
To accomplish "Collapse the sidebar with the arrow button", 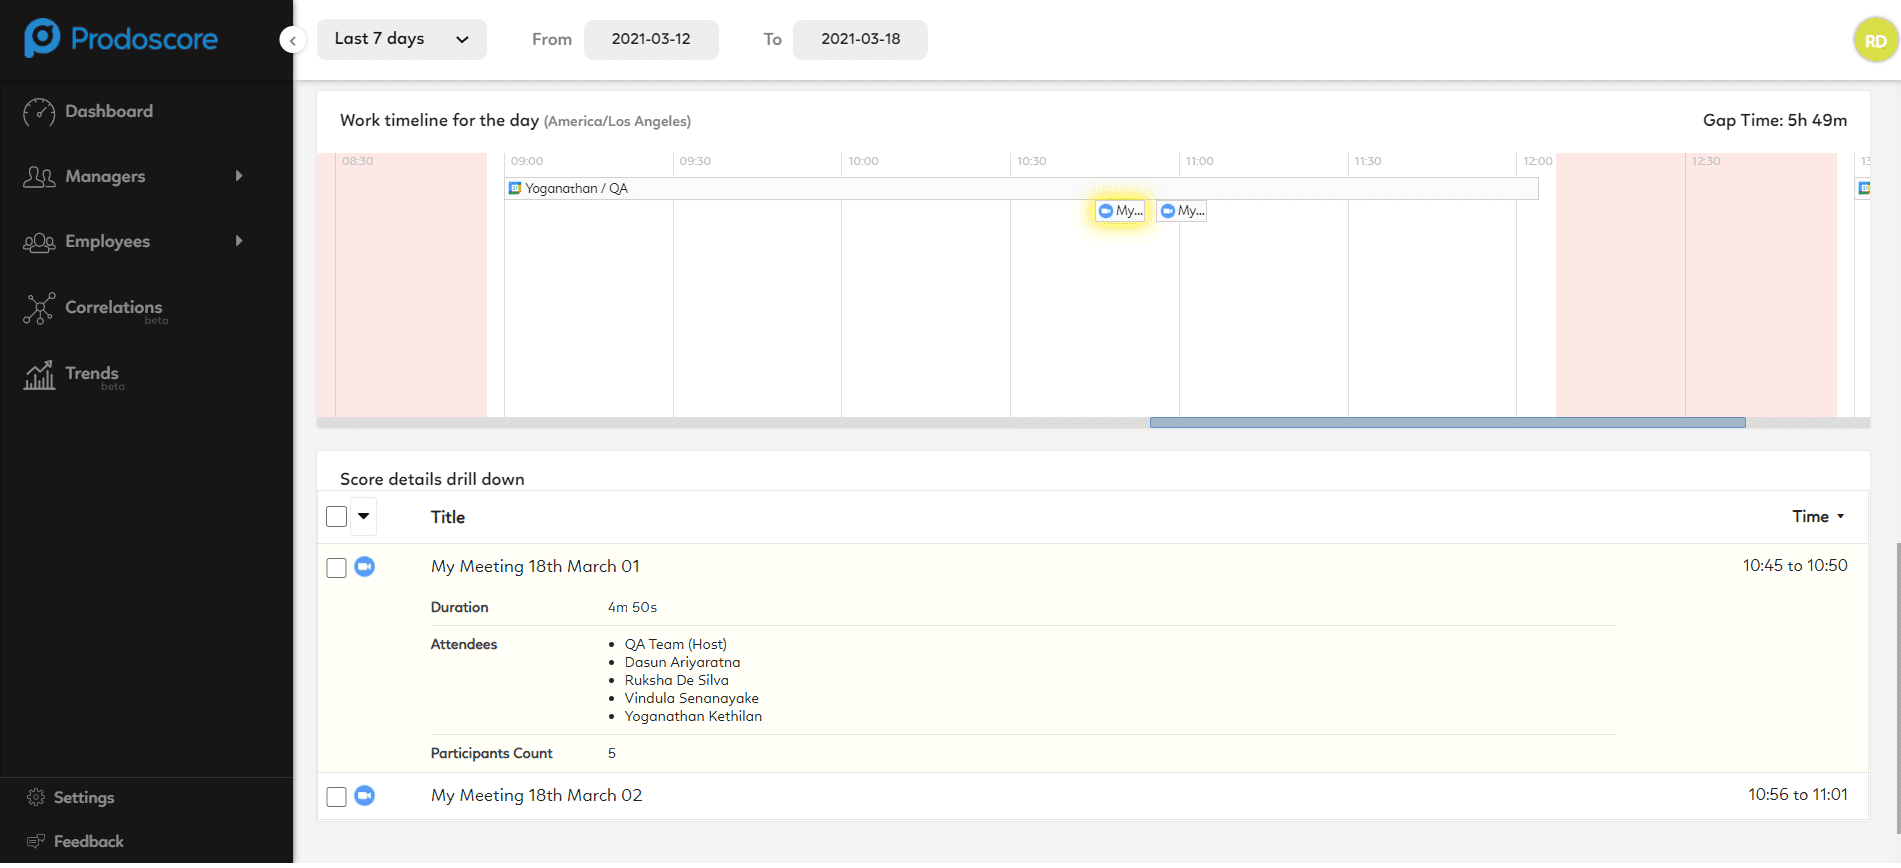I will pos(292,40).
